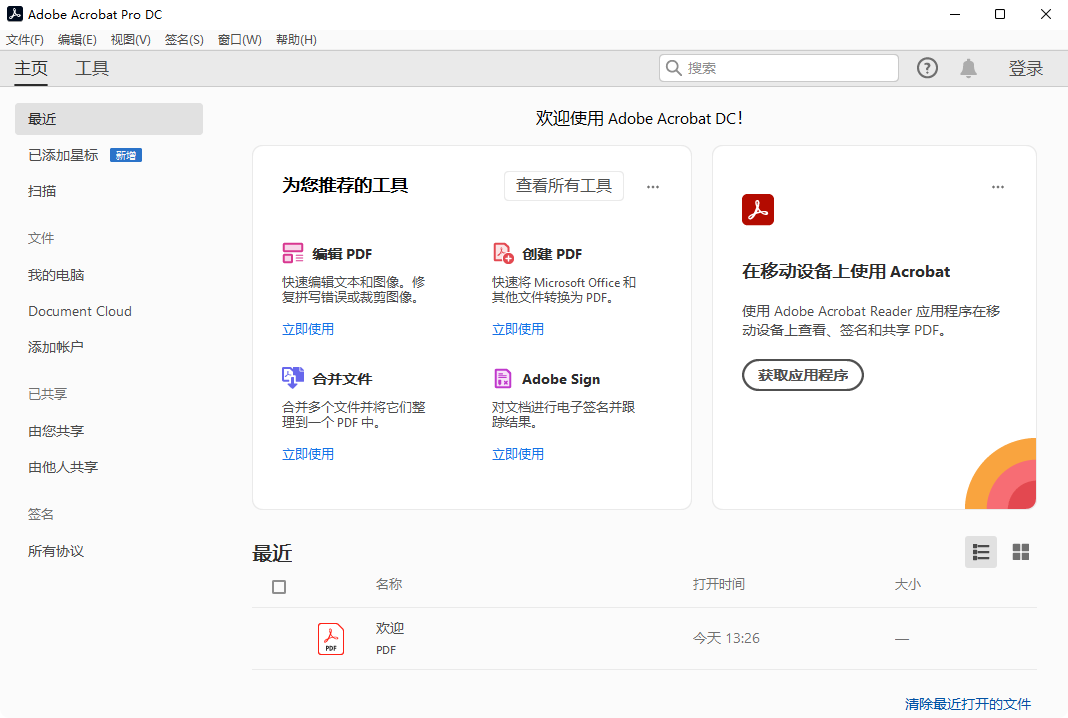Click the Combine Files (合并文件) icon
1068x718 pixels.
click(x=293, y=377)
